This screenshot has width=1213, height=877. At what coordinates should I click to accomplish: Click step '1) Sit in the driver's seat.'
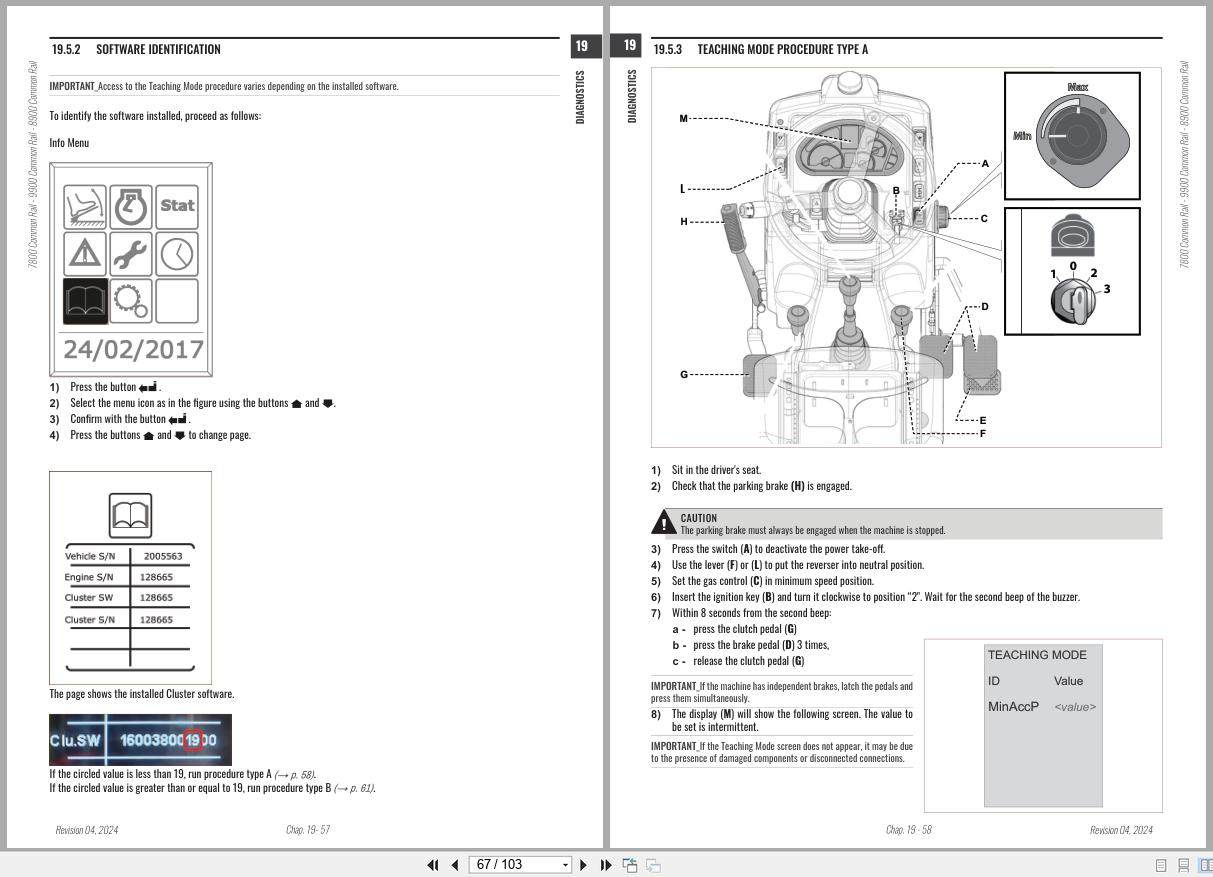coord(706,470)
